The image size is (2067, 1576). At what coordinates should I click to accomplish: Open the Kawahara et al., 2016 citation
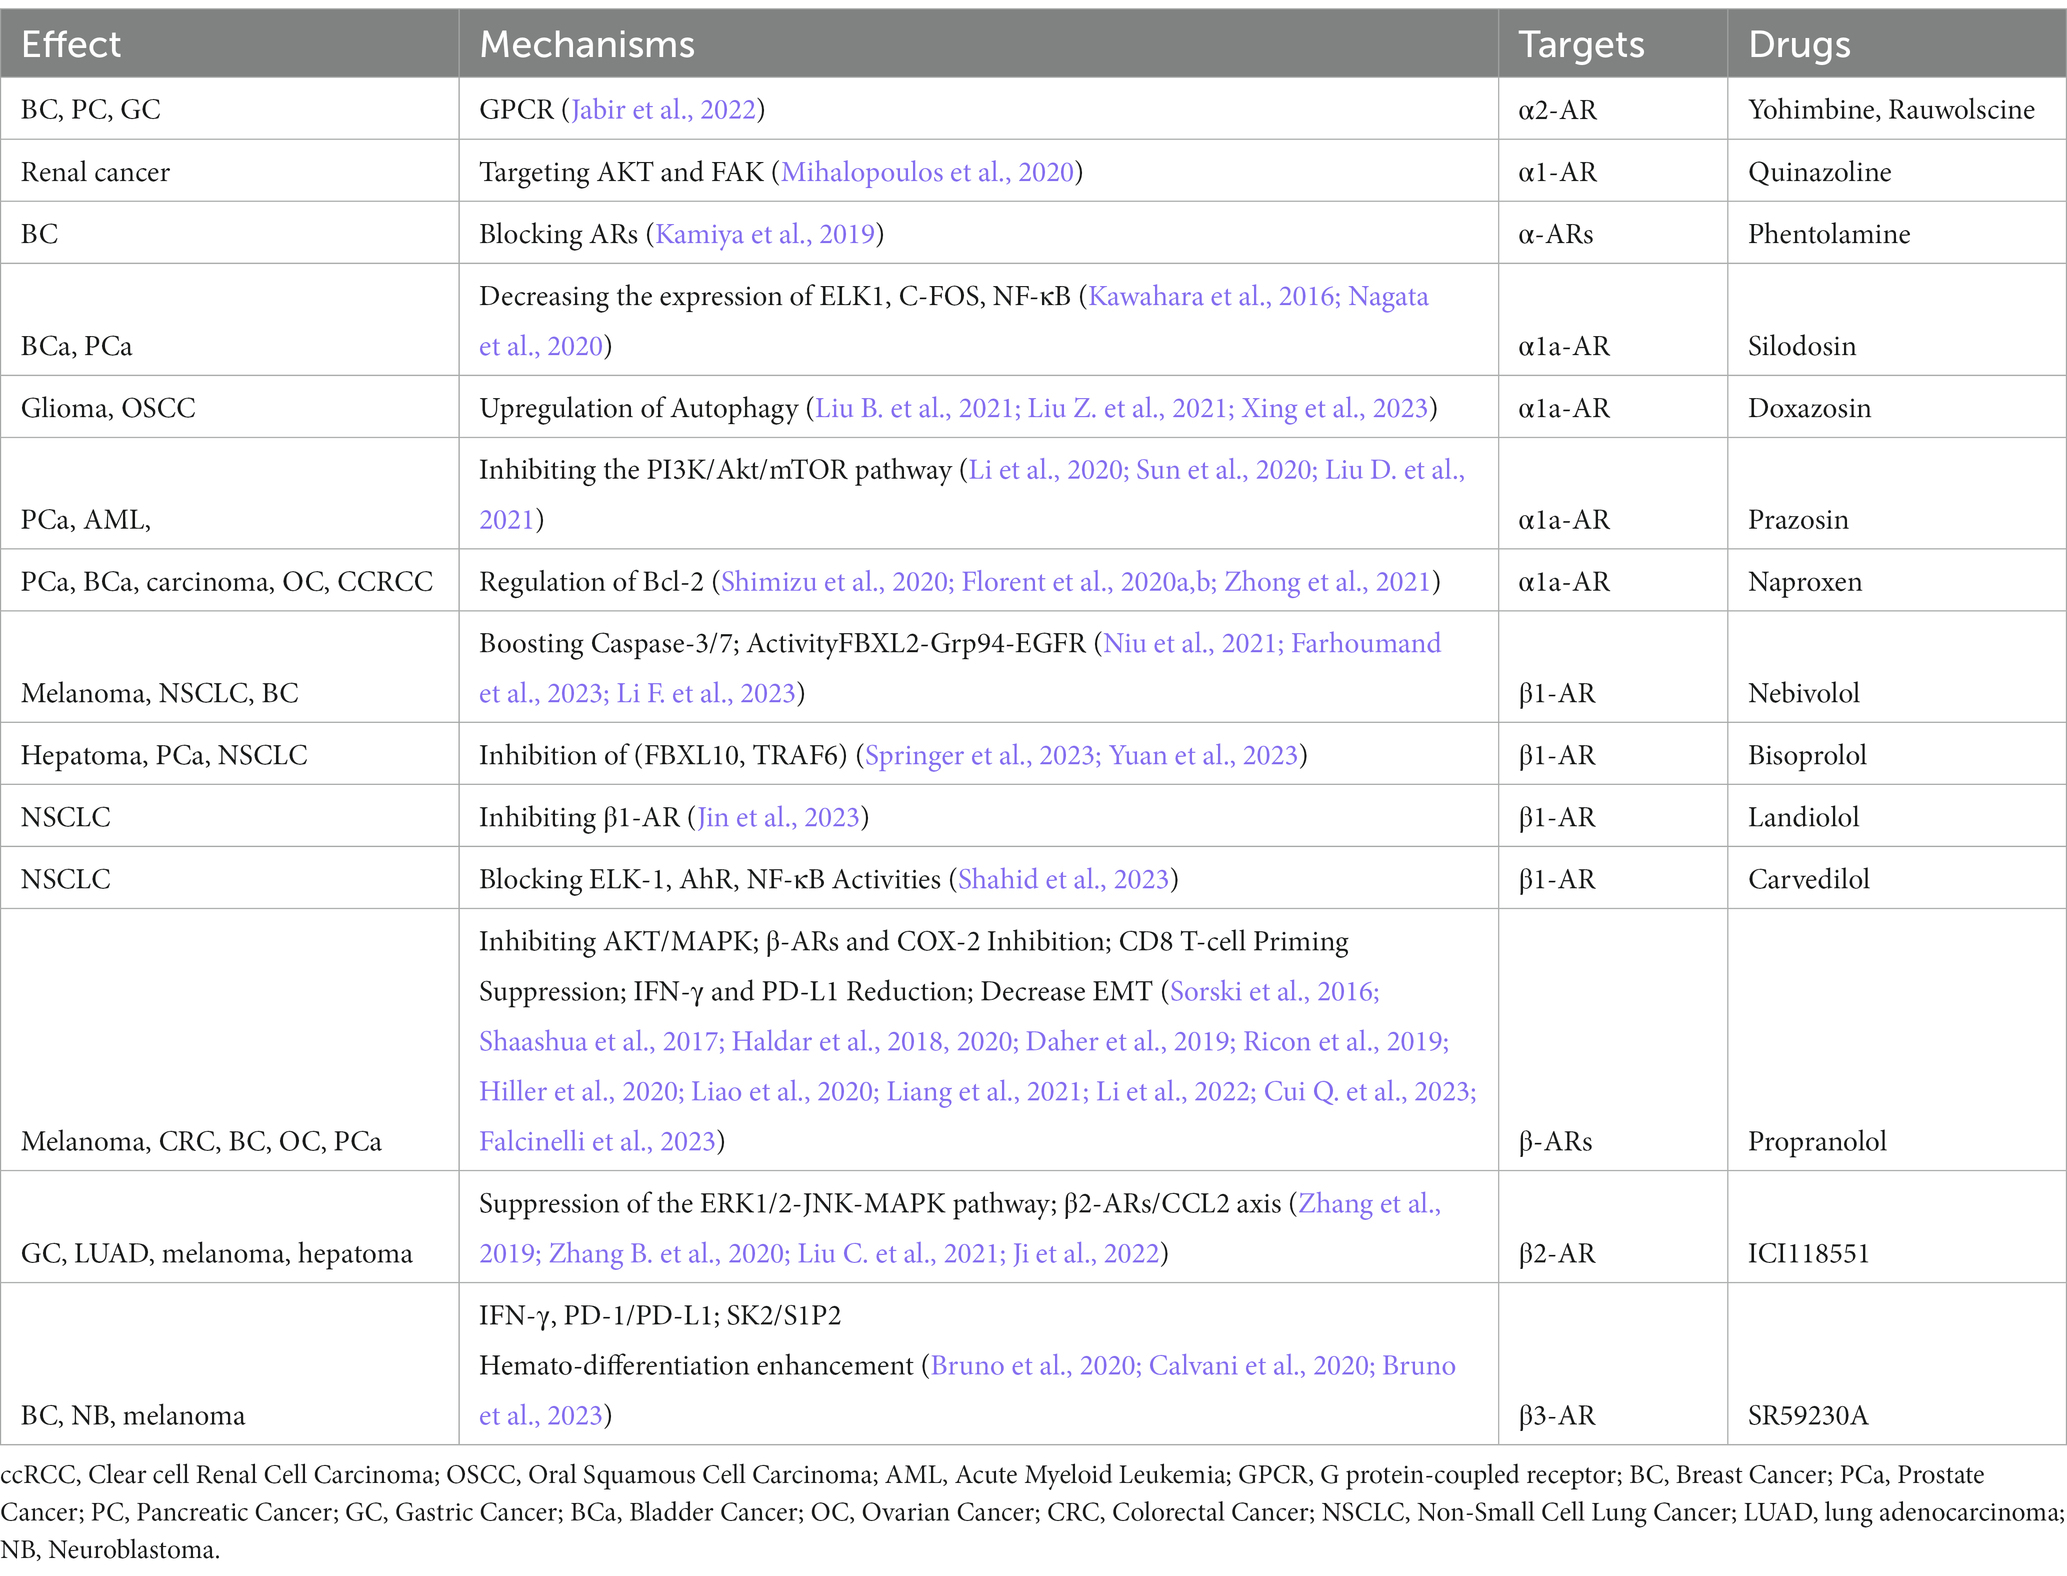1212,296
